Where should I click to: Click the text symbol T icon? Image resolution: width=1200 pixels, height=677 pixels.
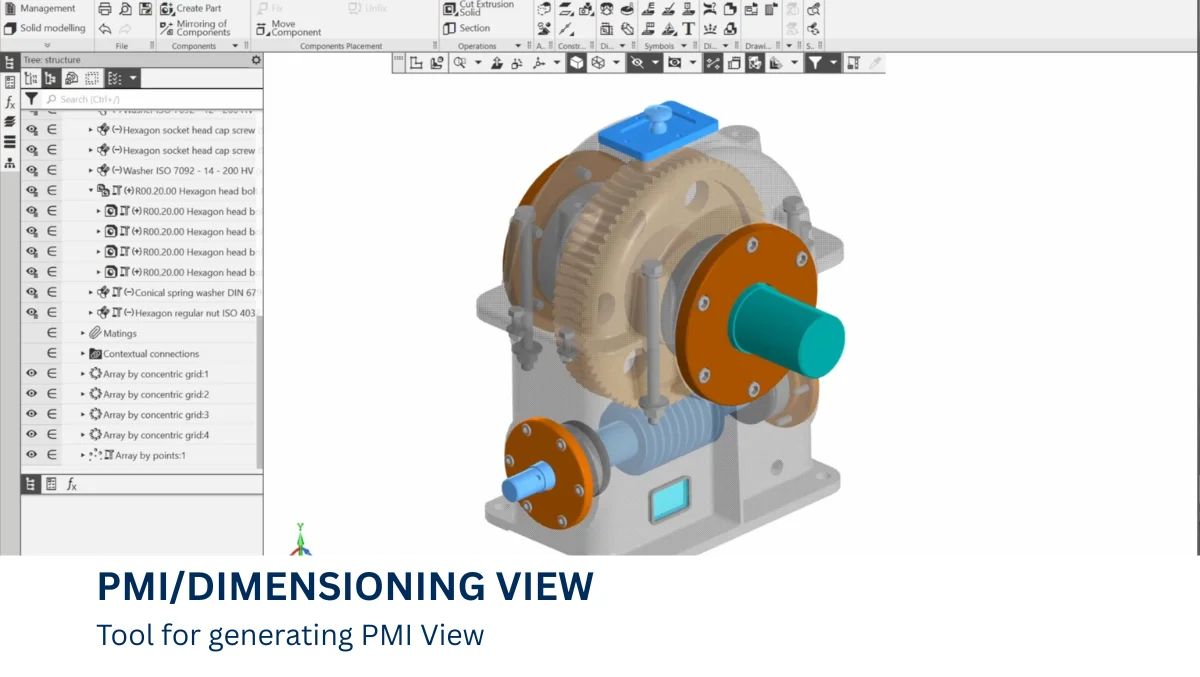pos(688,29)
